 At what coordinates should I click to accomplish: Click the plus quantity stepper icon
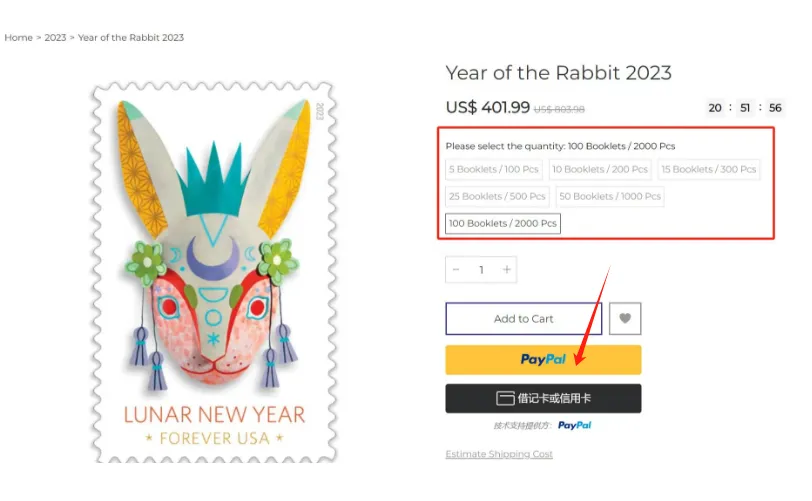tap(506, 269)
